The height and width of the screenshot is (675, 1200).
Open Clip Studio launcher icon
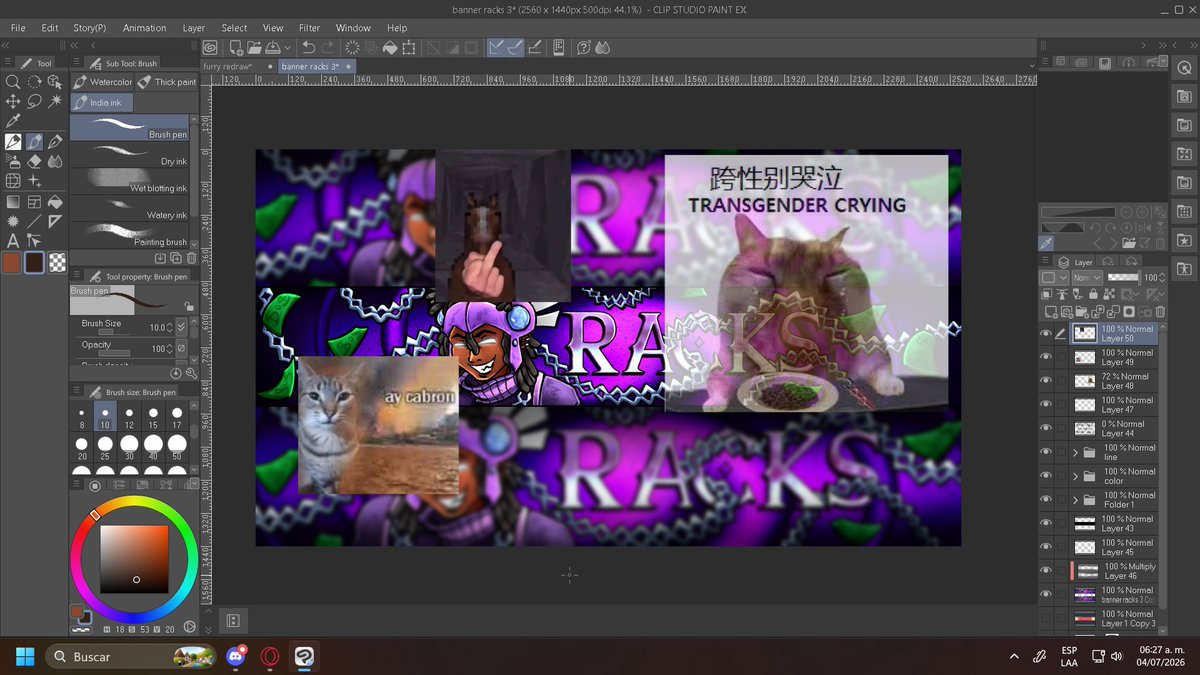tap(211, 47)
